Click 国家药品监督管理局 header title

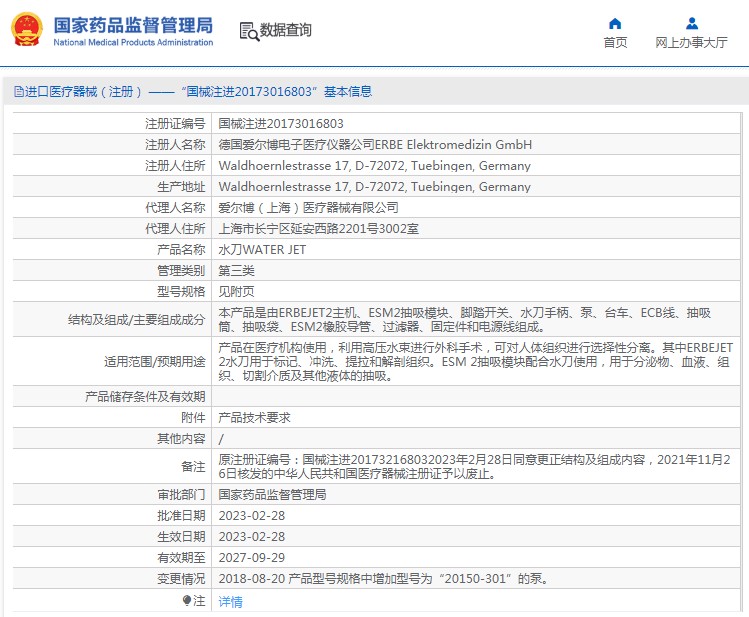tap(133, 25)
